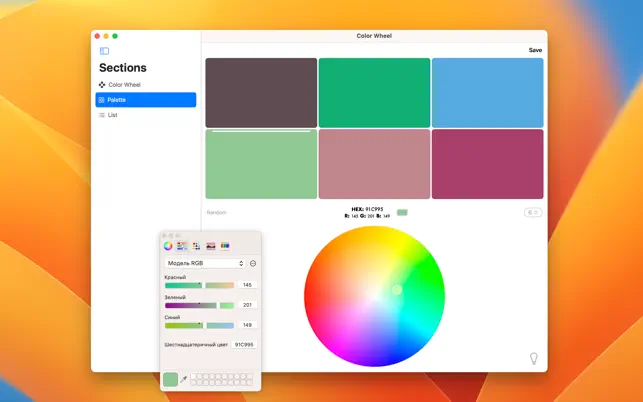Open the color count stepper showing 6
This screenshot has width=643, height=402.
pos(533,212)
